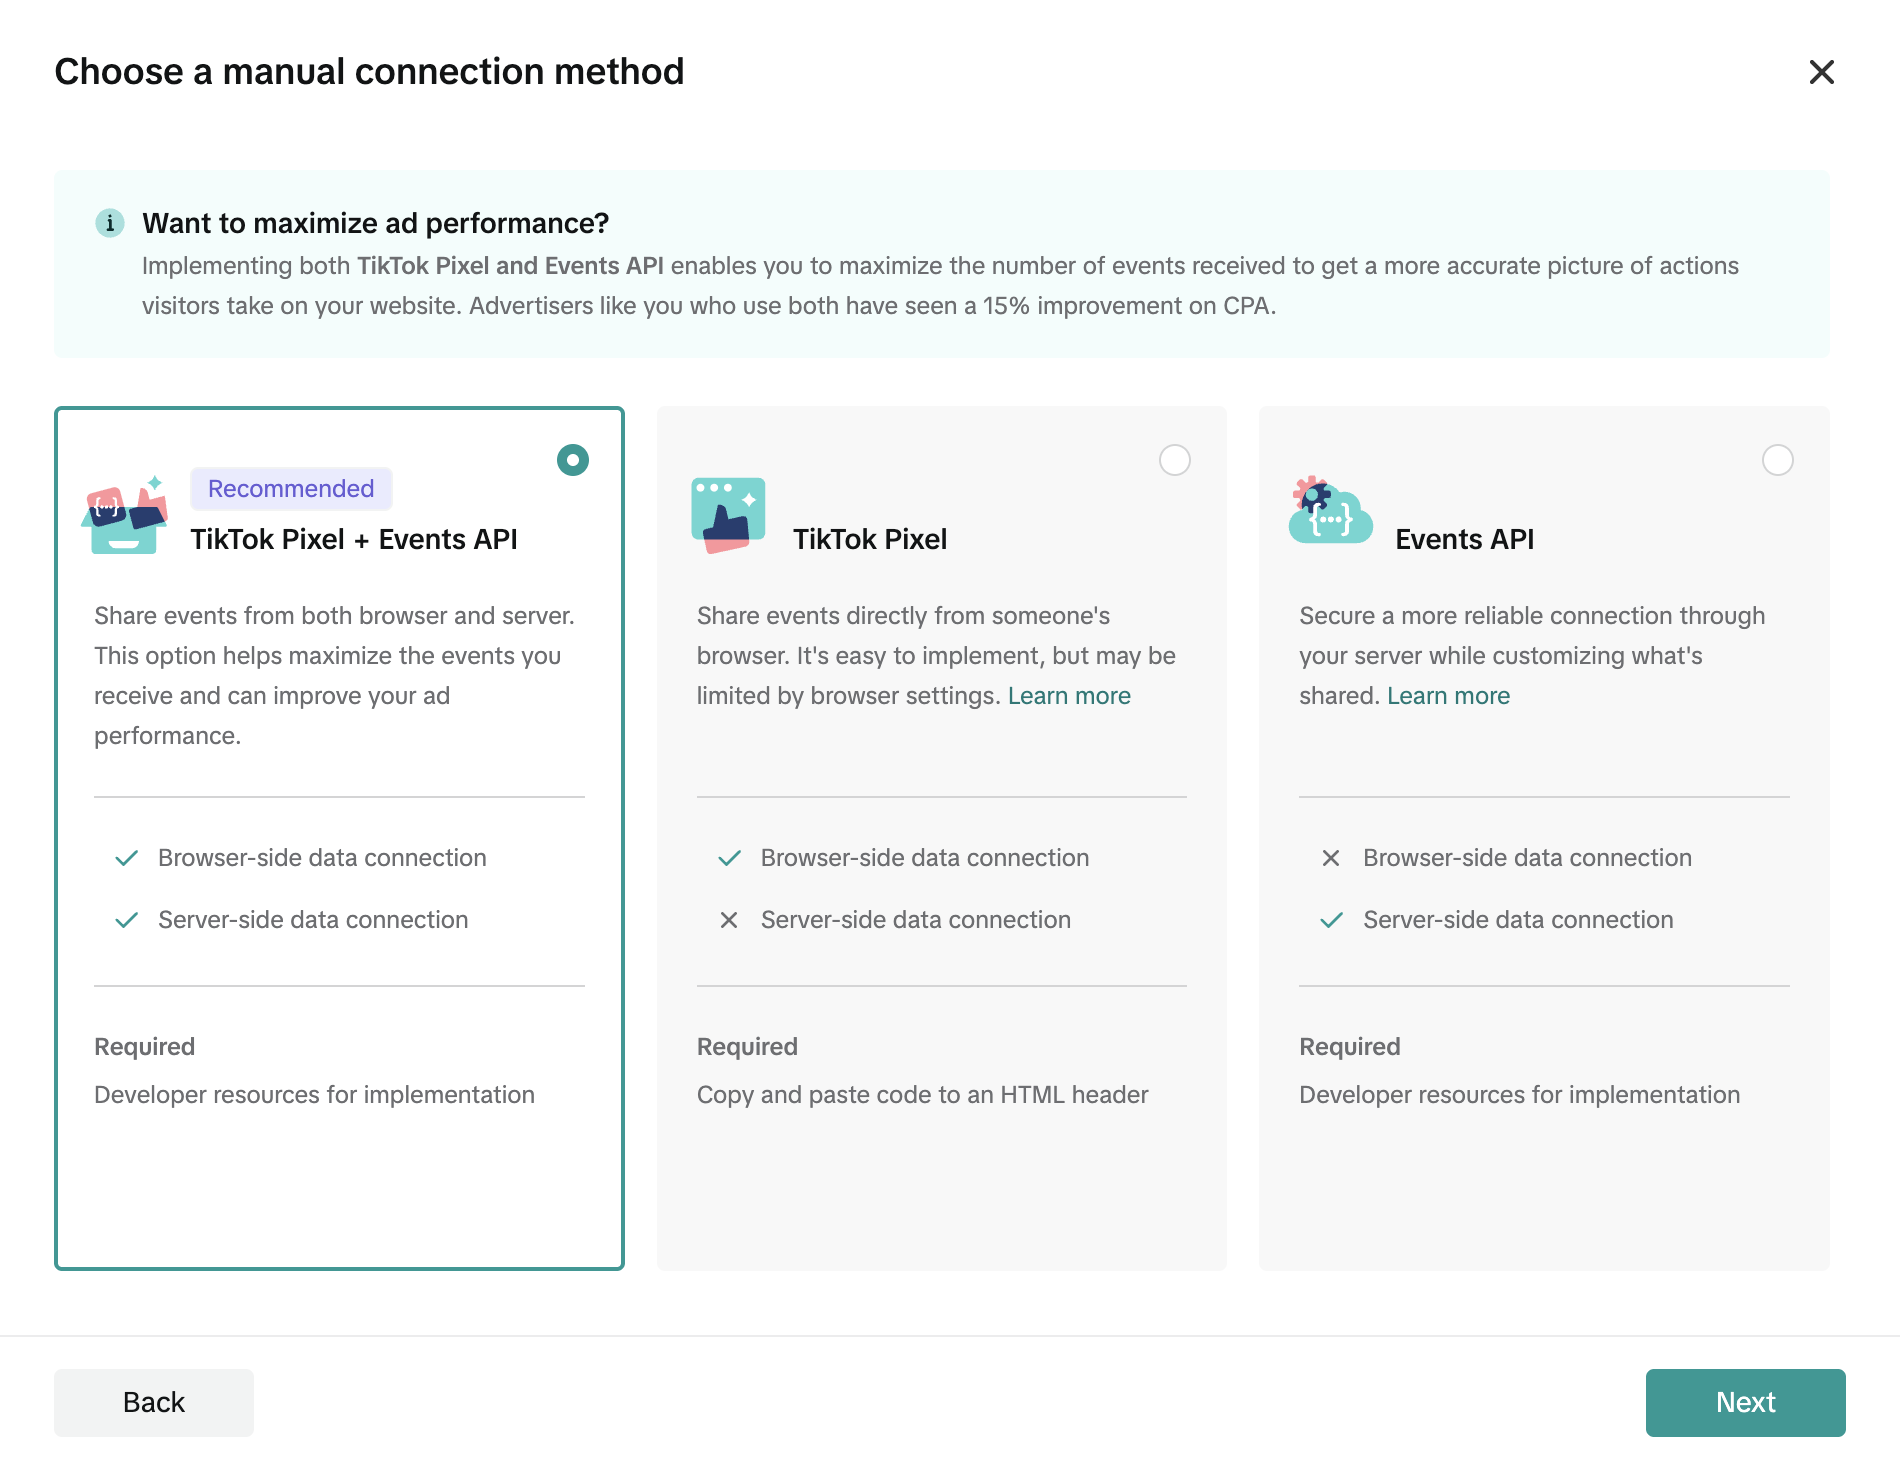Image resolution: width=1900 pixels, height=1464 pixels.
Task: Choose the Events API radio button
Action: pos(1777,460)
